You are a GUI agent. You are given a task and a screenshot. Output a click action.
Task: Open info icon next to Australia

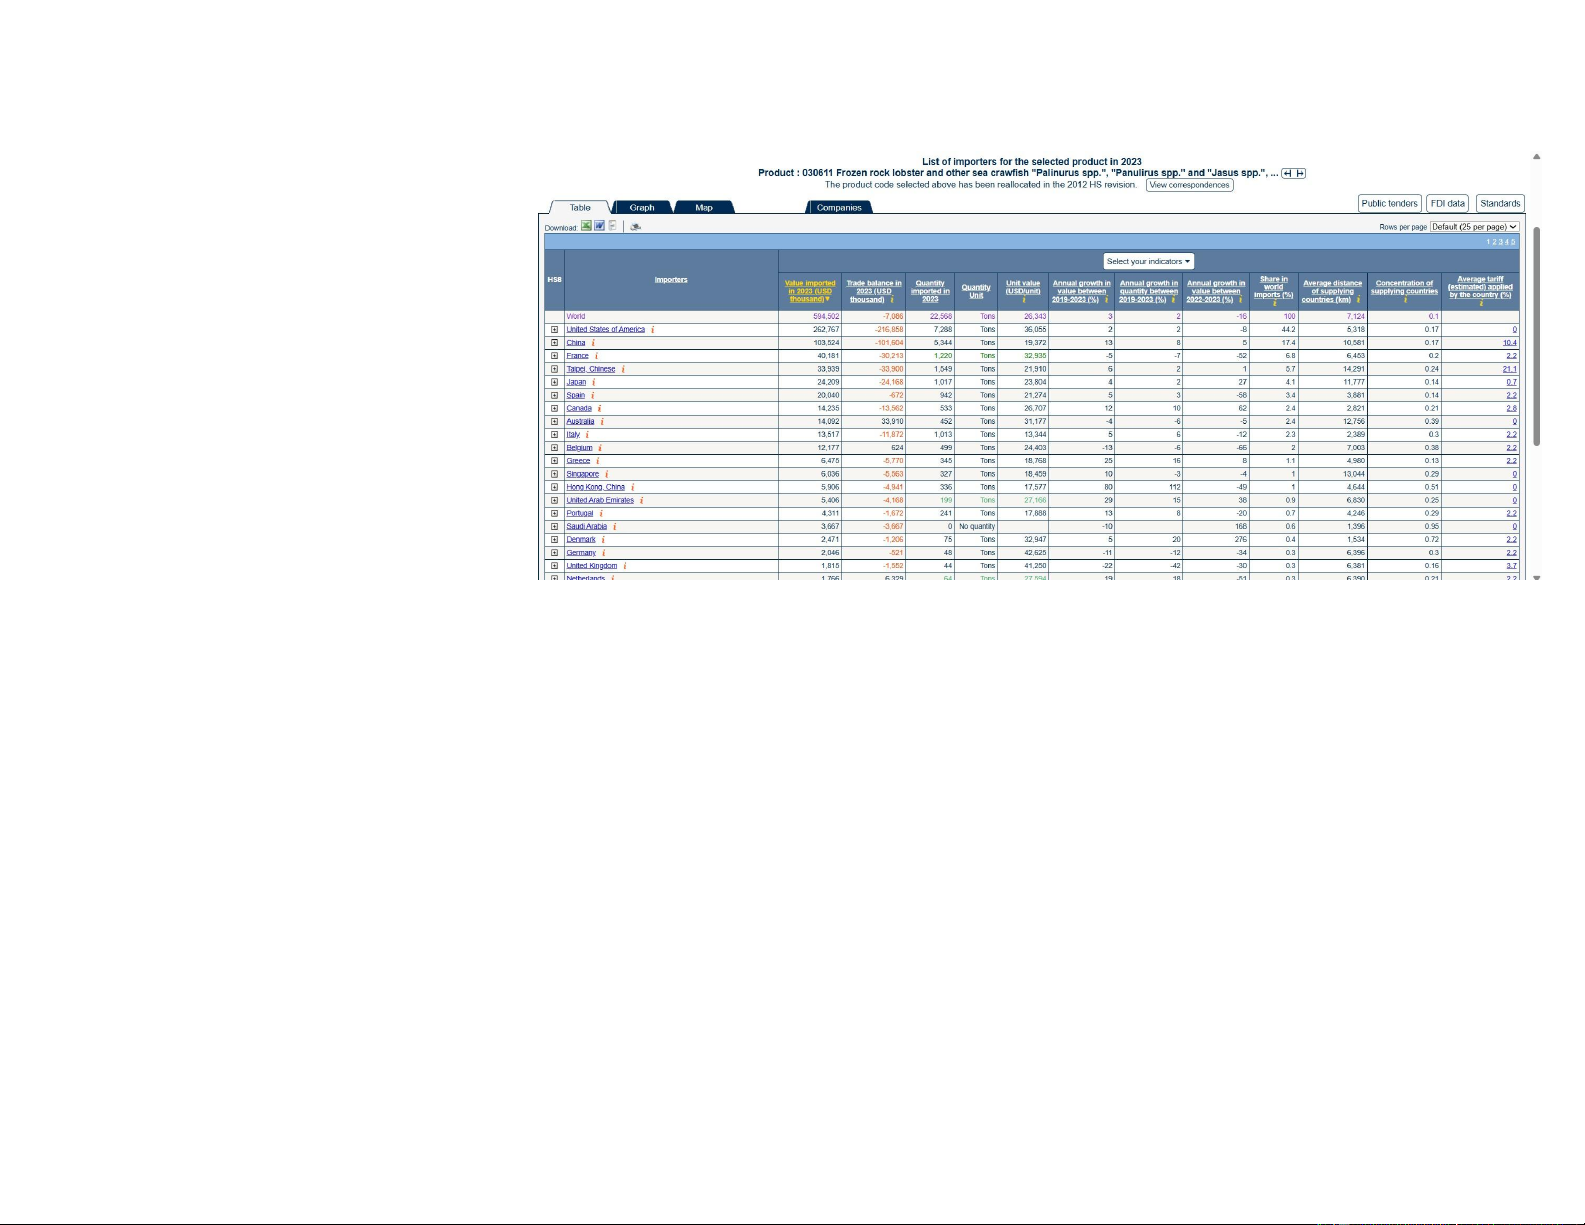click(602, 421)
